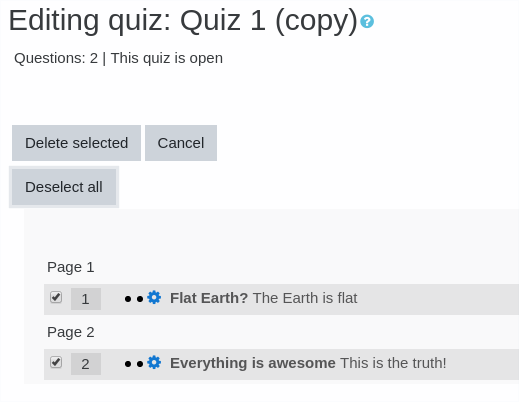Image resolution: width=519 pixels, height=402 pixels.
Task: Deselect all questions
Action: (64, 187)
